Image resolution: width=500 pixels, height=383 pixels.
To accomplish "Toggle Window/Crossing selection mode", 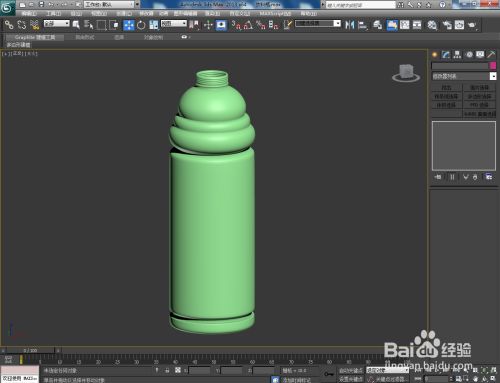I will (114, 25).
